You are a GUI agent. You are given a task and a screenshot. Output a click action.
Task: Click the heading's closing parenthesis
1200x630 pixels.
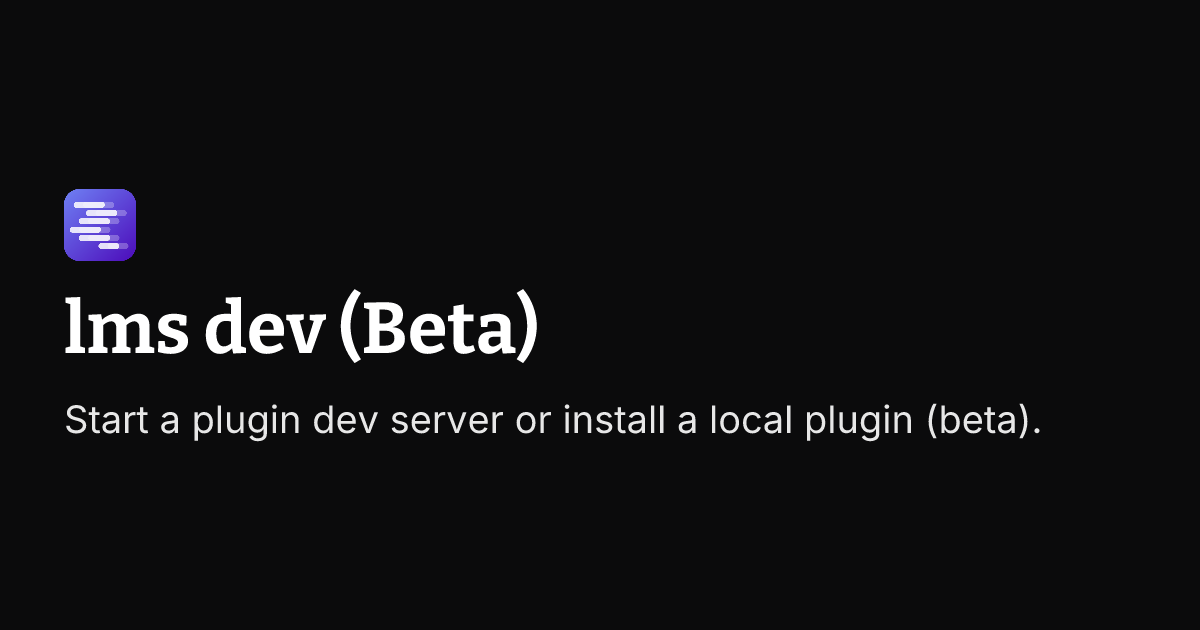click(529, 330)
